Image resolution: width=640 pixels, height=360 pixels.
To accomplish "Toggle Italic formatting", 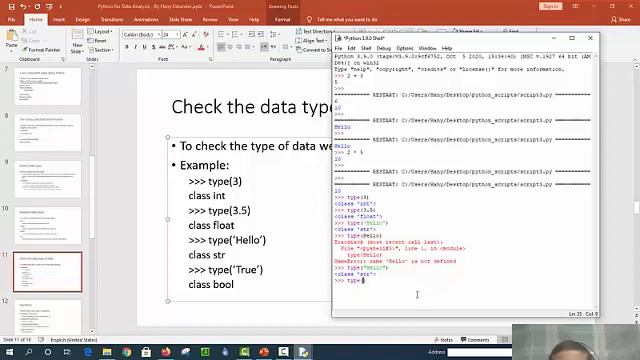I will point(136,47).
